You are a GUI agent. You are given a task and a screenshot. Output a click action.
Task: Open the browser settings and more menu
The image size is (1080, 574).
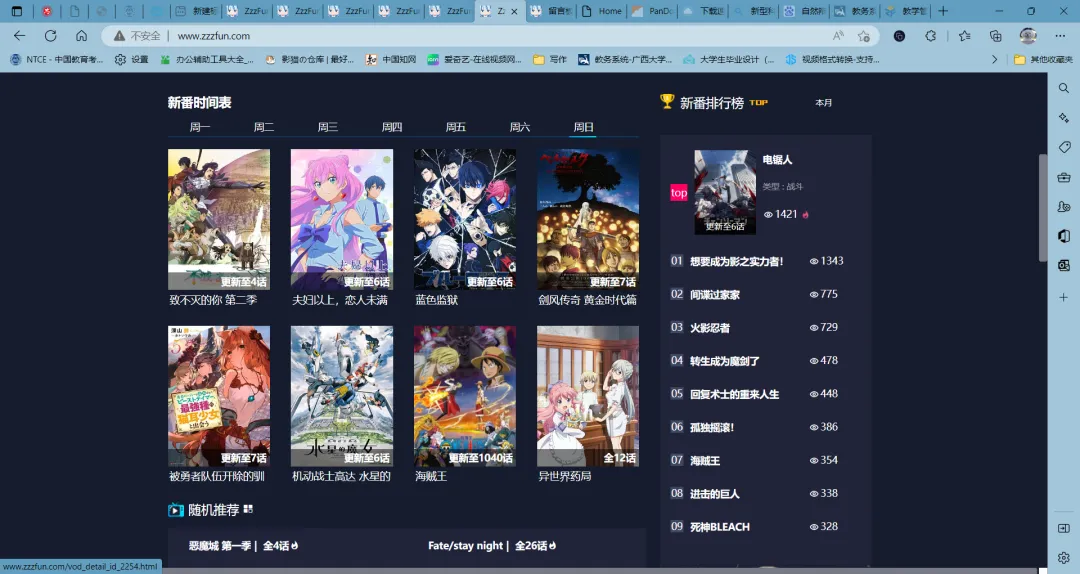pyautogui.click(x=1060, y=36)
